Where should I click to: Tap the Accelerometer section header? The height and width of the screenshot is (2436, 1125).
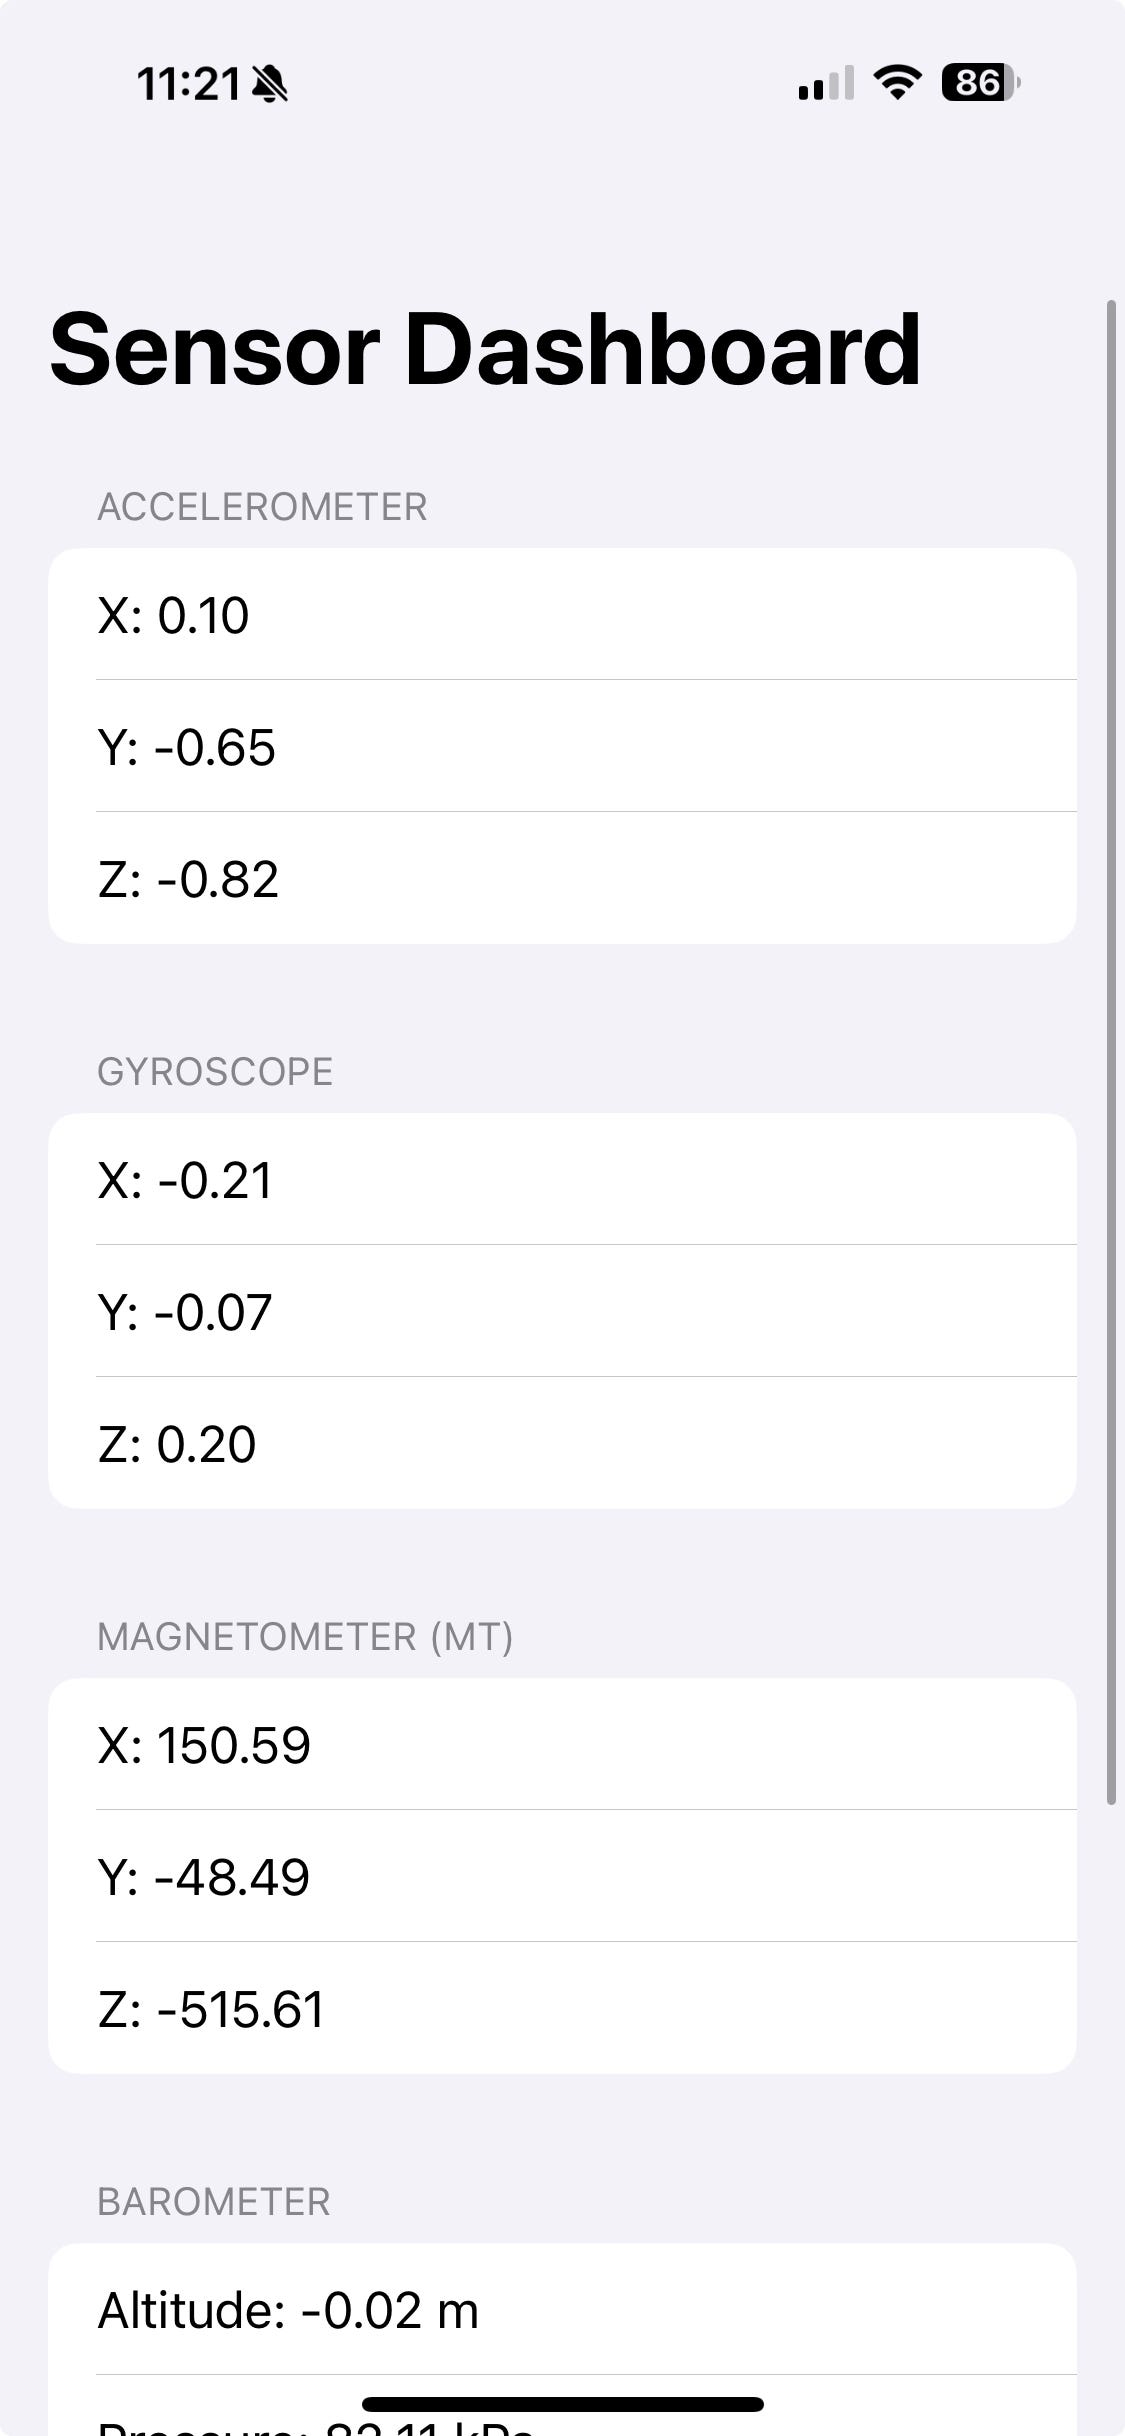[262, 507]
